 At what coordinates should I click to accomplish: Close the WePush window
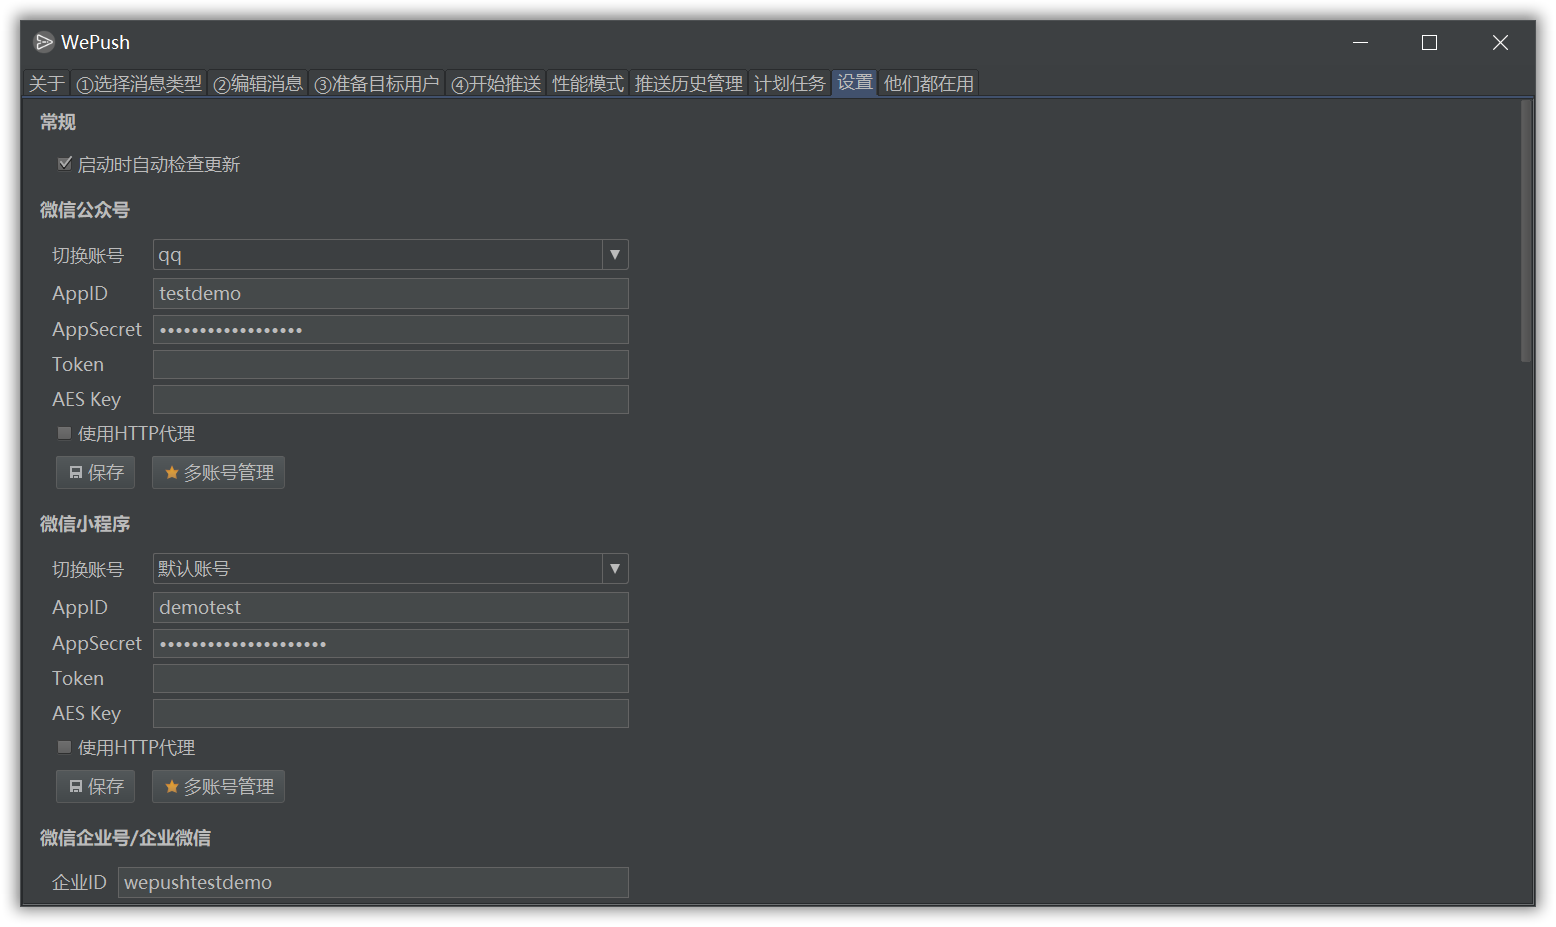(1500, 42)
